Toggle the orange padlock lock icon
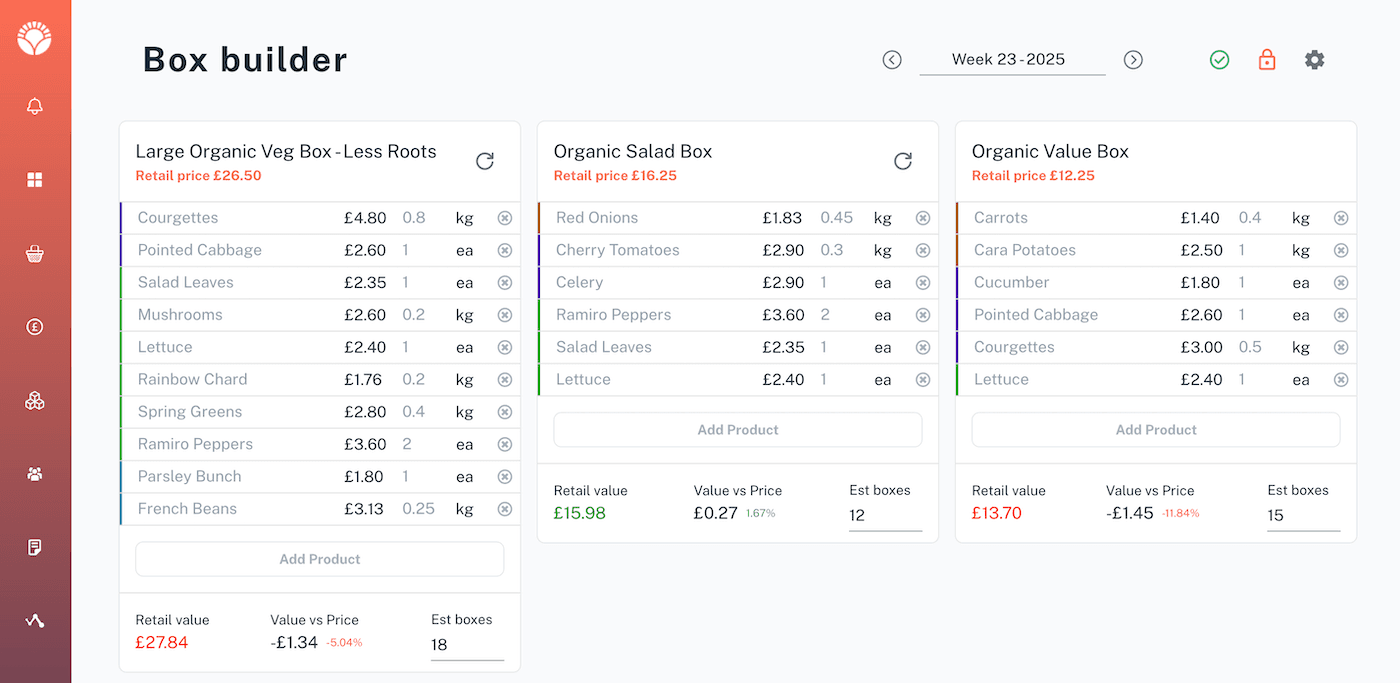The width and height of the screenshot is (1400, 683). point(1267,60)
